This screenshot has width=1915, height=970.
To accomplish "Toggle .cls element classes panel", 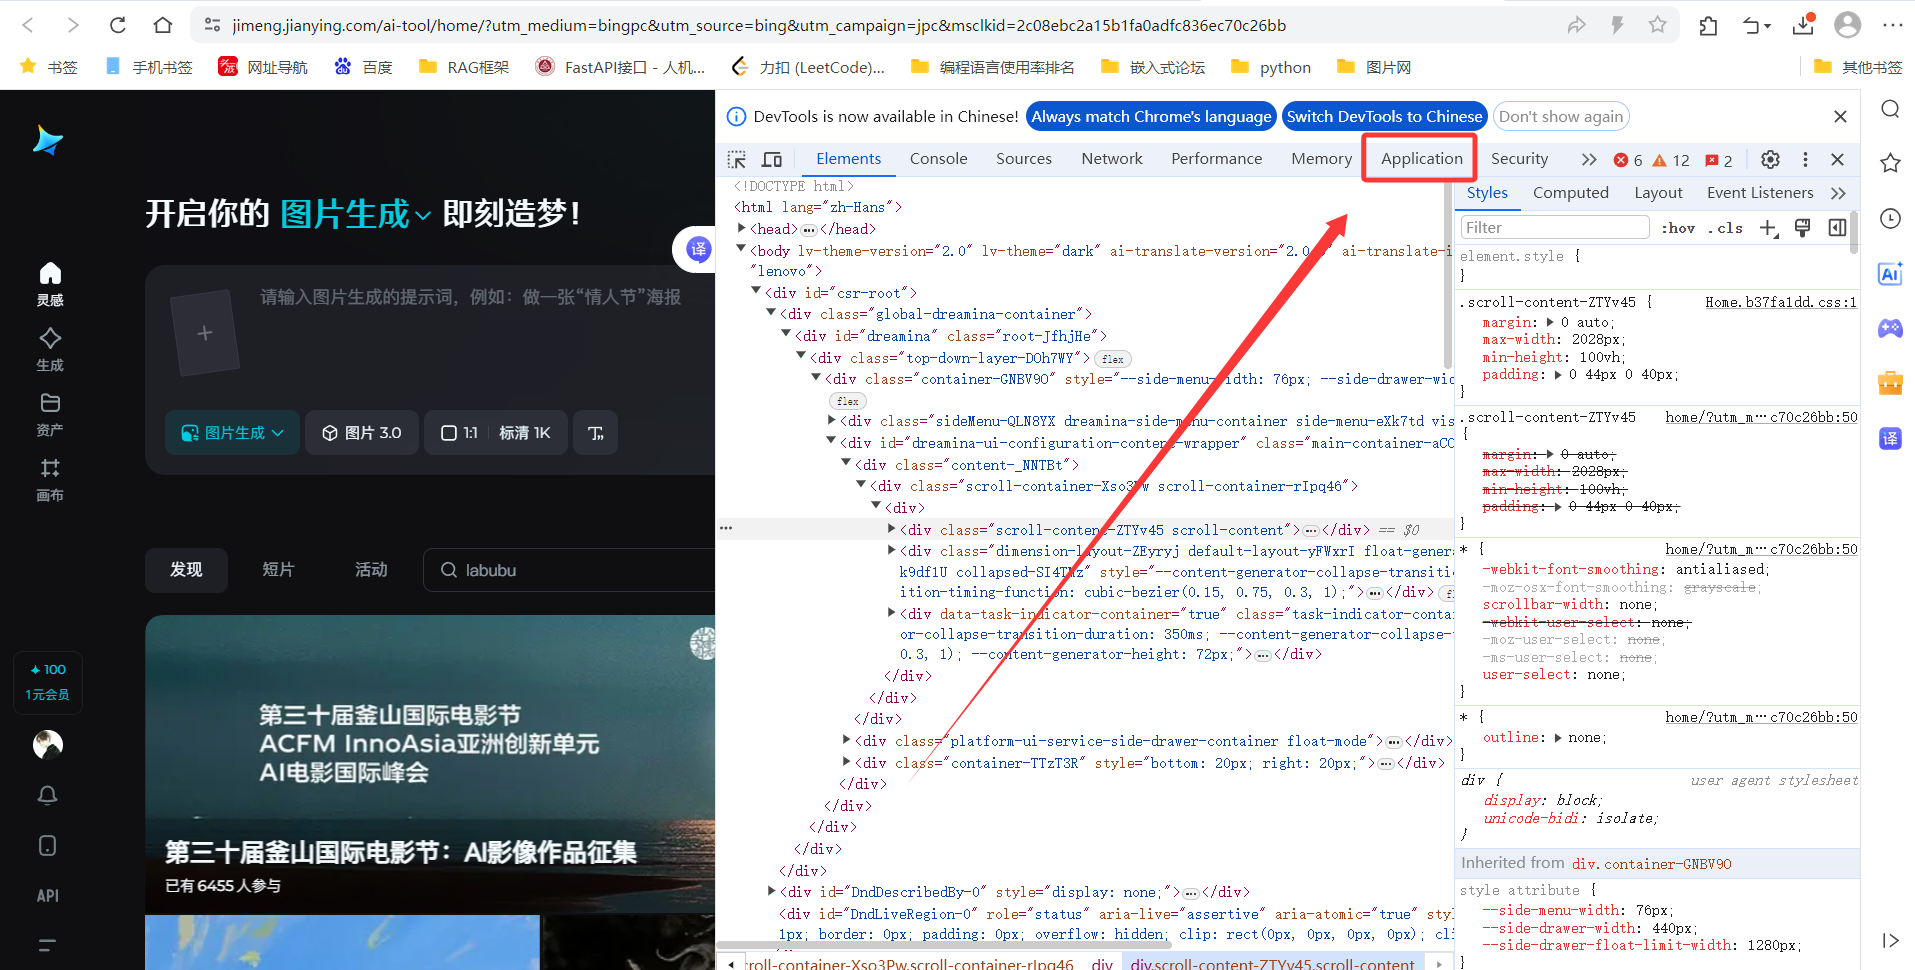I will pyautogui.click(x=1725, y=228).
